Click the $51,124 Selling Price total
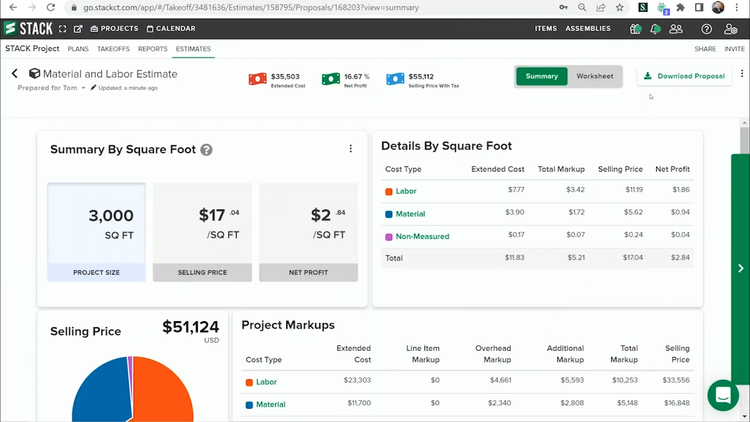The width and height of the screenshot is (750, 422). (x=190, y=327)
